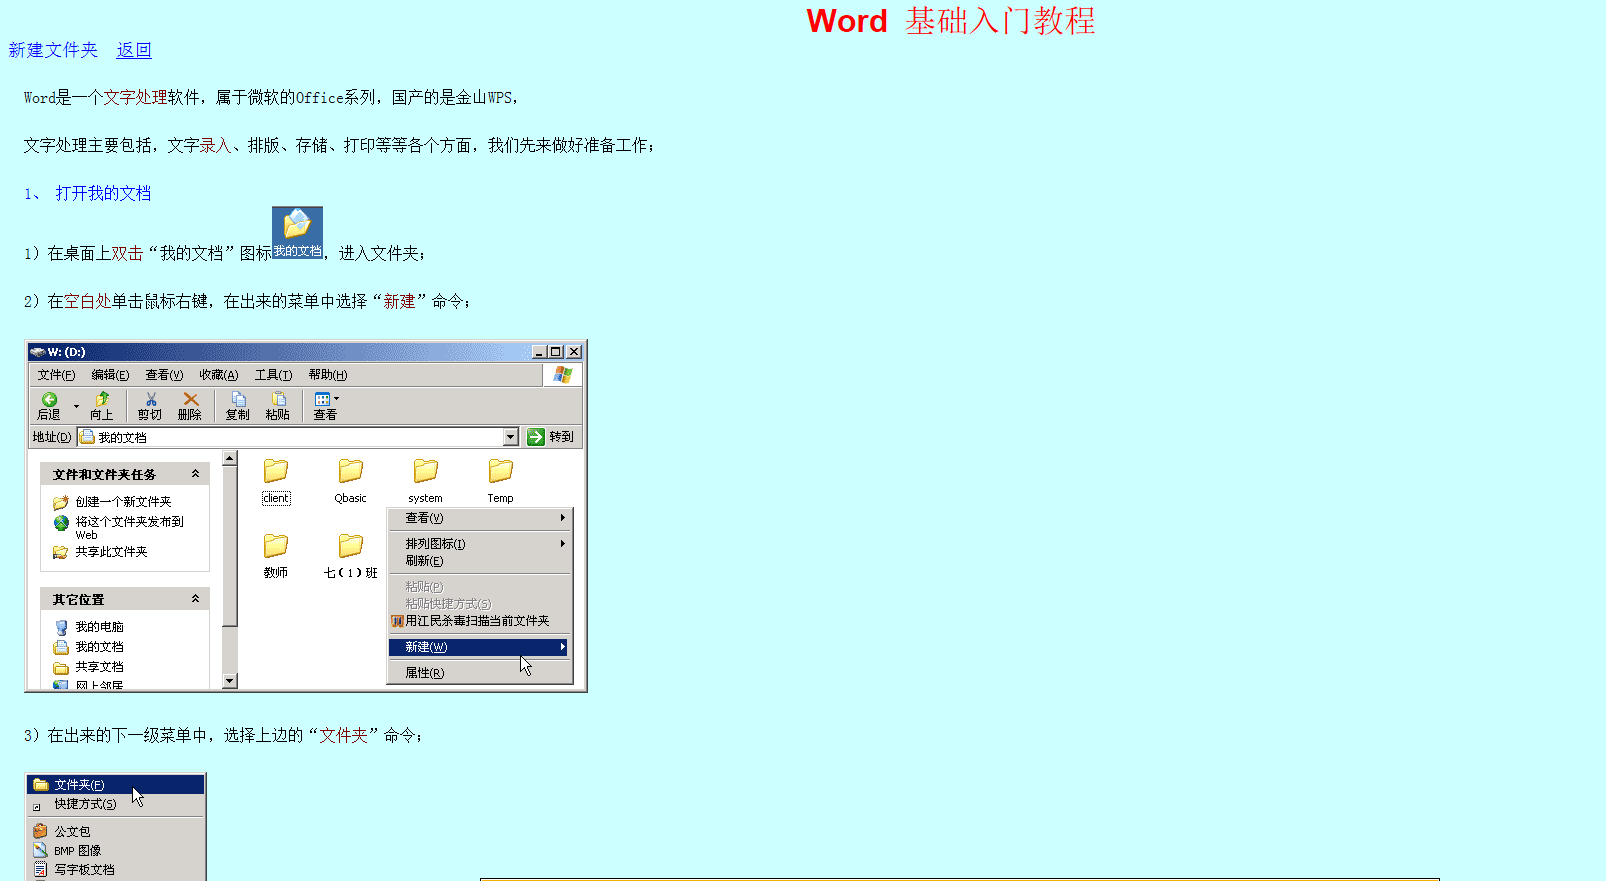Open the address bar dropdown arrow
This screenshot has height=881, width=1606.
tap(511, 437)
